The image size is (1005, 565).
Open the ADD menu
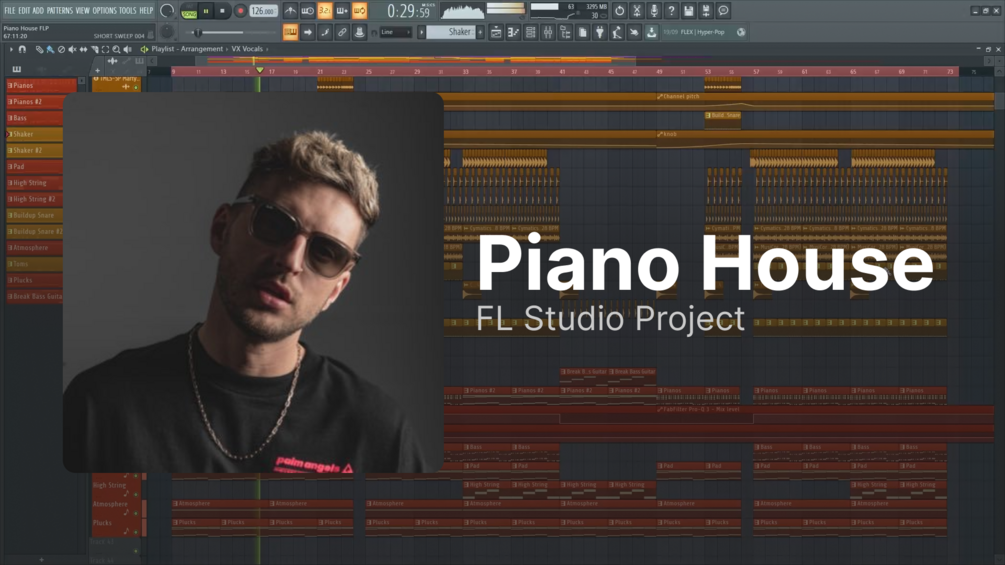click(38, 11)
